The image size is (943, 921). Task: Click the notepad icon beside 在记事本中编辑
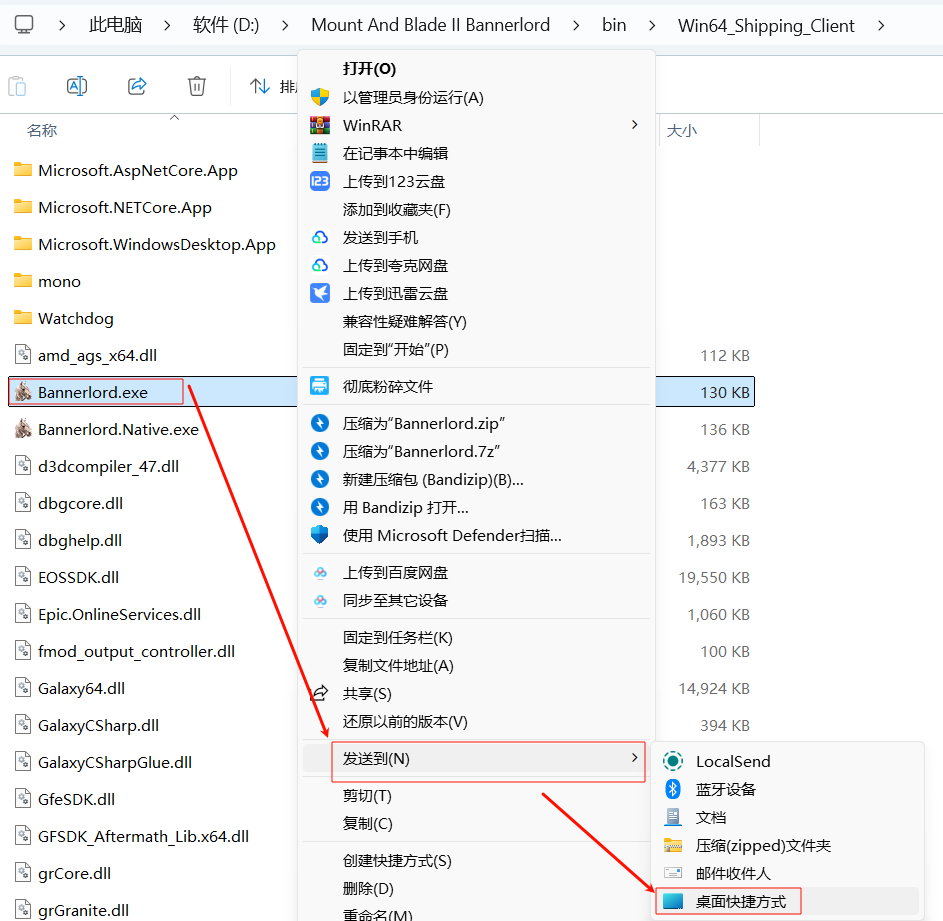(320, 153)
